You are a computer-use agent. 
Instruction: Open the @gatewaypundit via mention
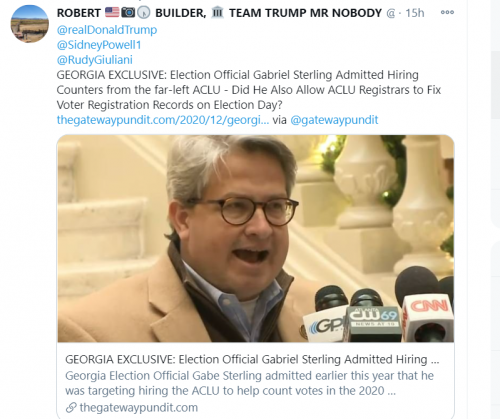coord(334,120)
